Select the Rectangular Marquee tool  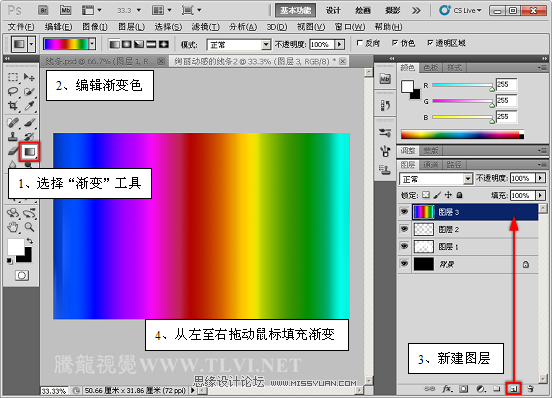13,77
